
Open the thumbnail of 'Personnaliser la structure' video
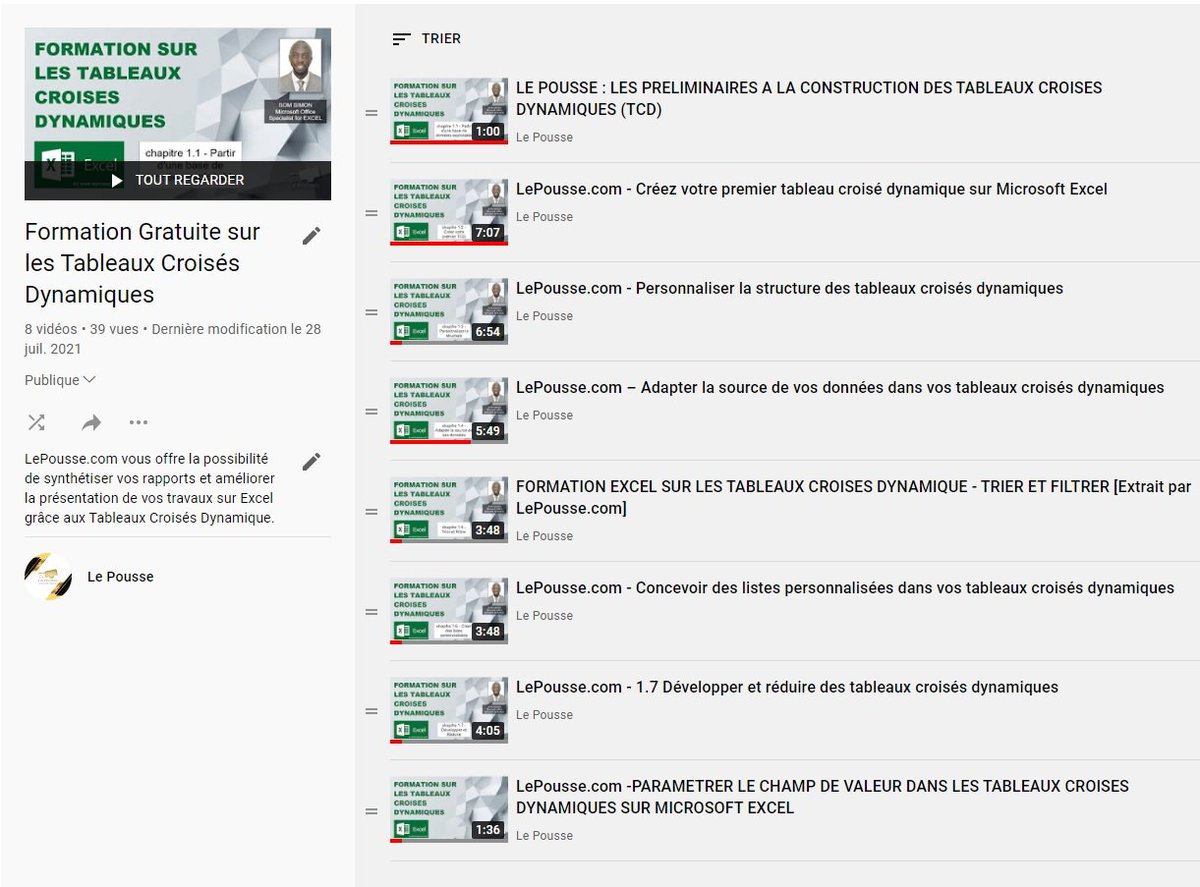pyautogui.click(x=449, y=311)
